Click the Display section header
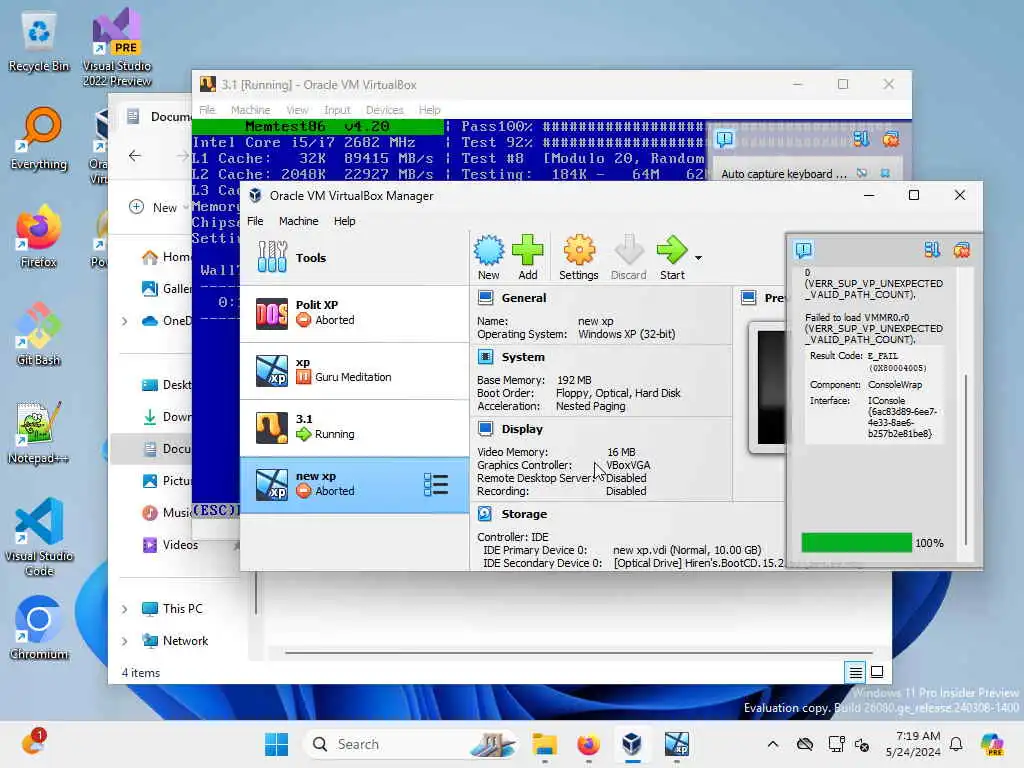1024x768 pixels. [522, 429]
